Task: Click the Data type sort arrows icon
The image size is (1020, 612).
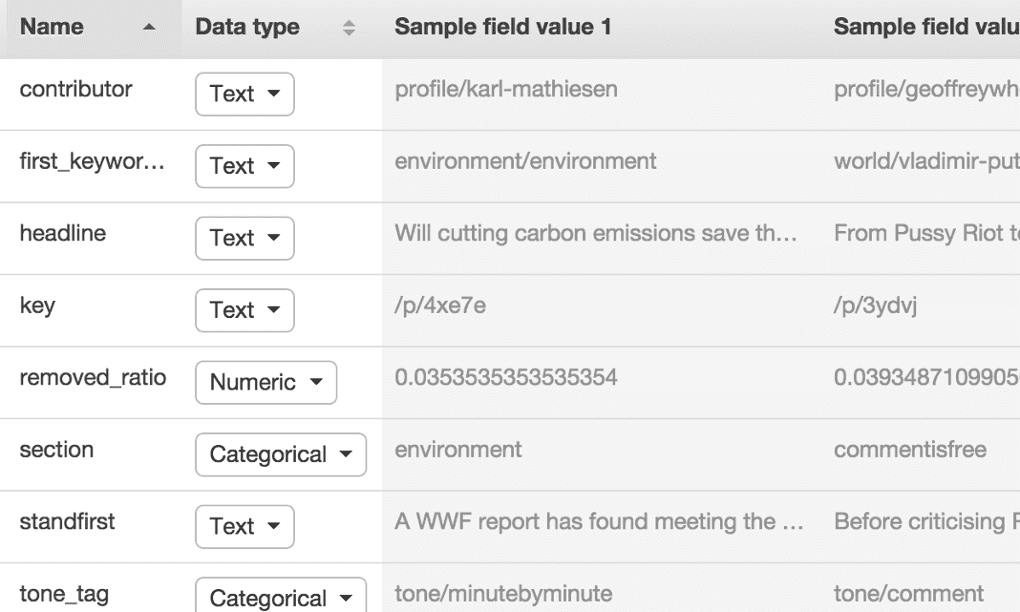Action: point(349,29)
